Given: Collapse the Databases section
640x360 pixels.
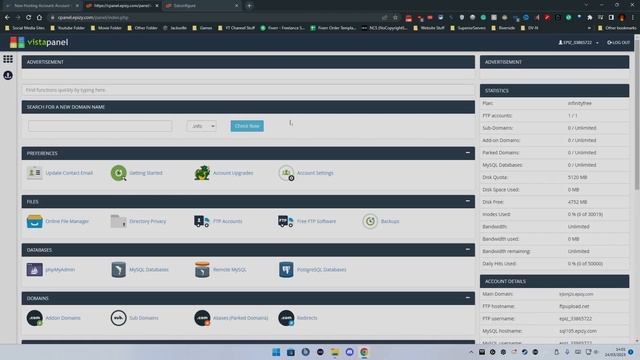Looking at the screenshot, I should [468, 249].
